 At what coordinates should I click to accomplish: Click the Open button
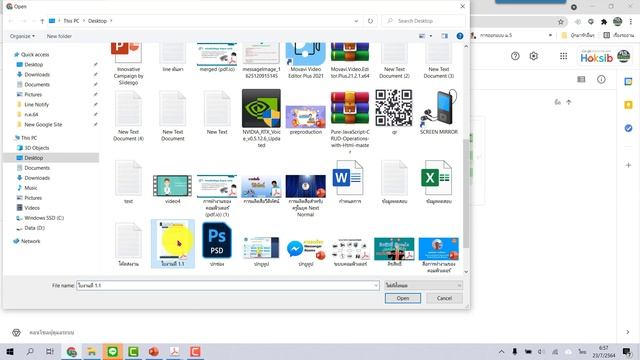point(402,298)
